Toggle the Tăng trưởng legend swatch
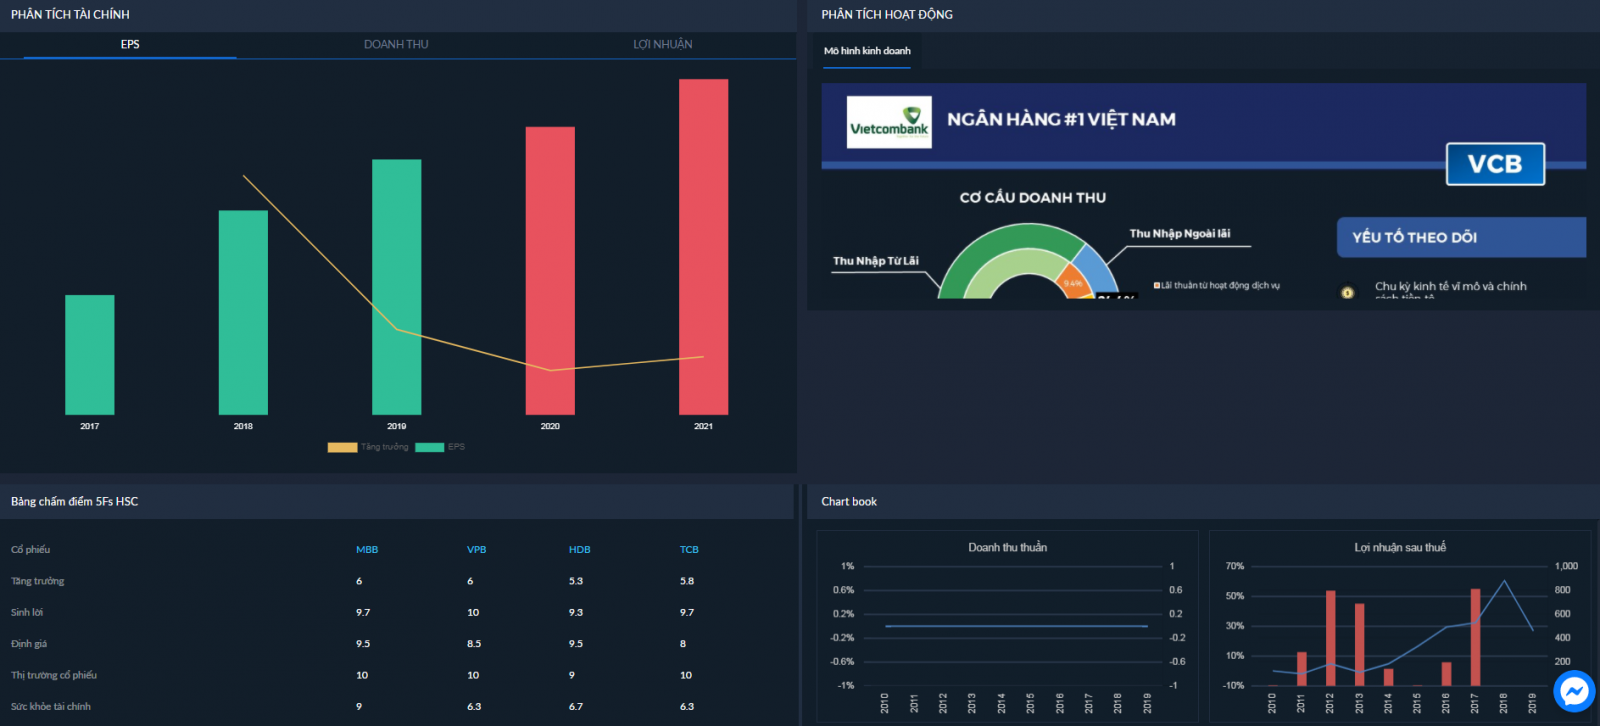Screen dimensions: 1600x726 click(x=342, y=447)
